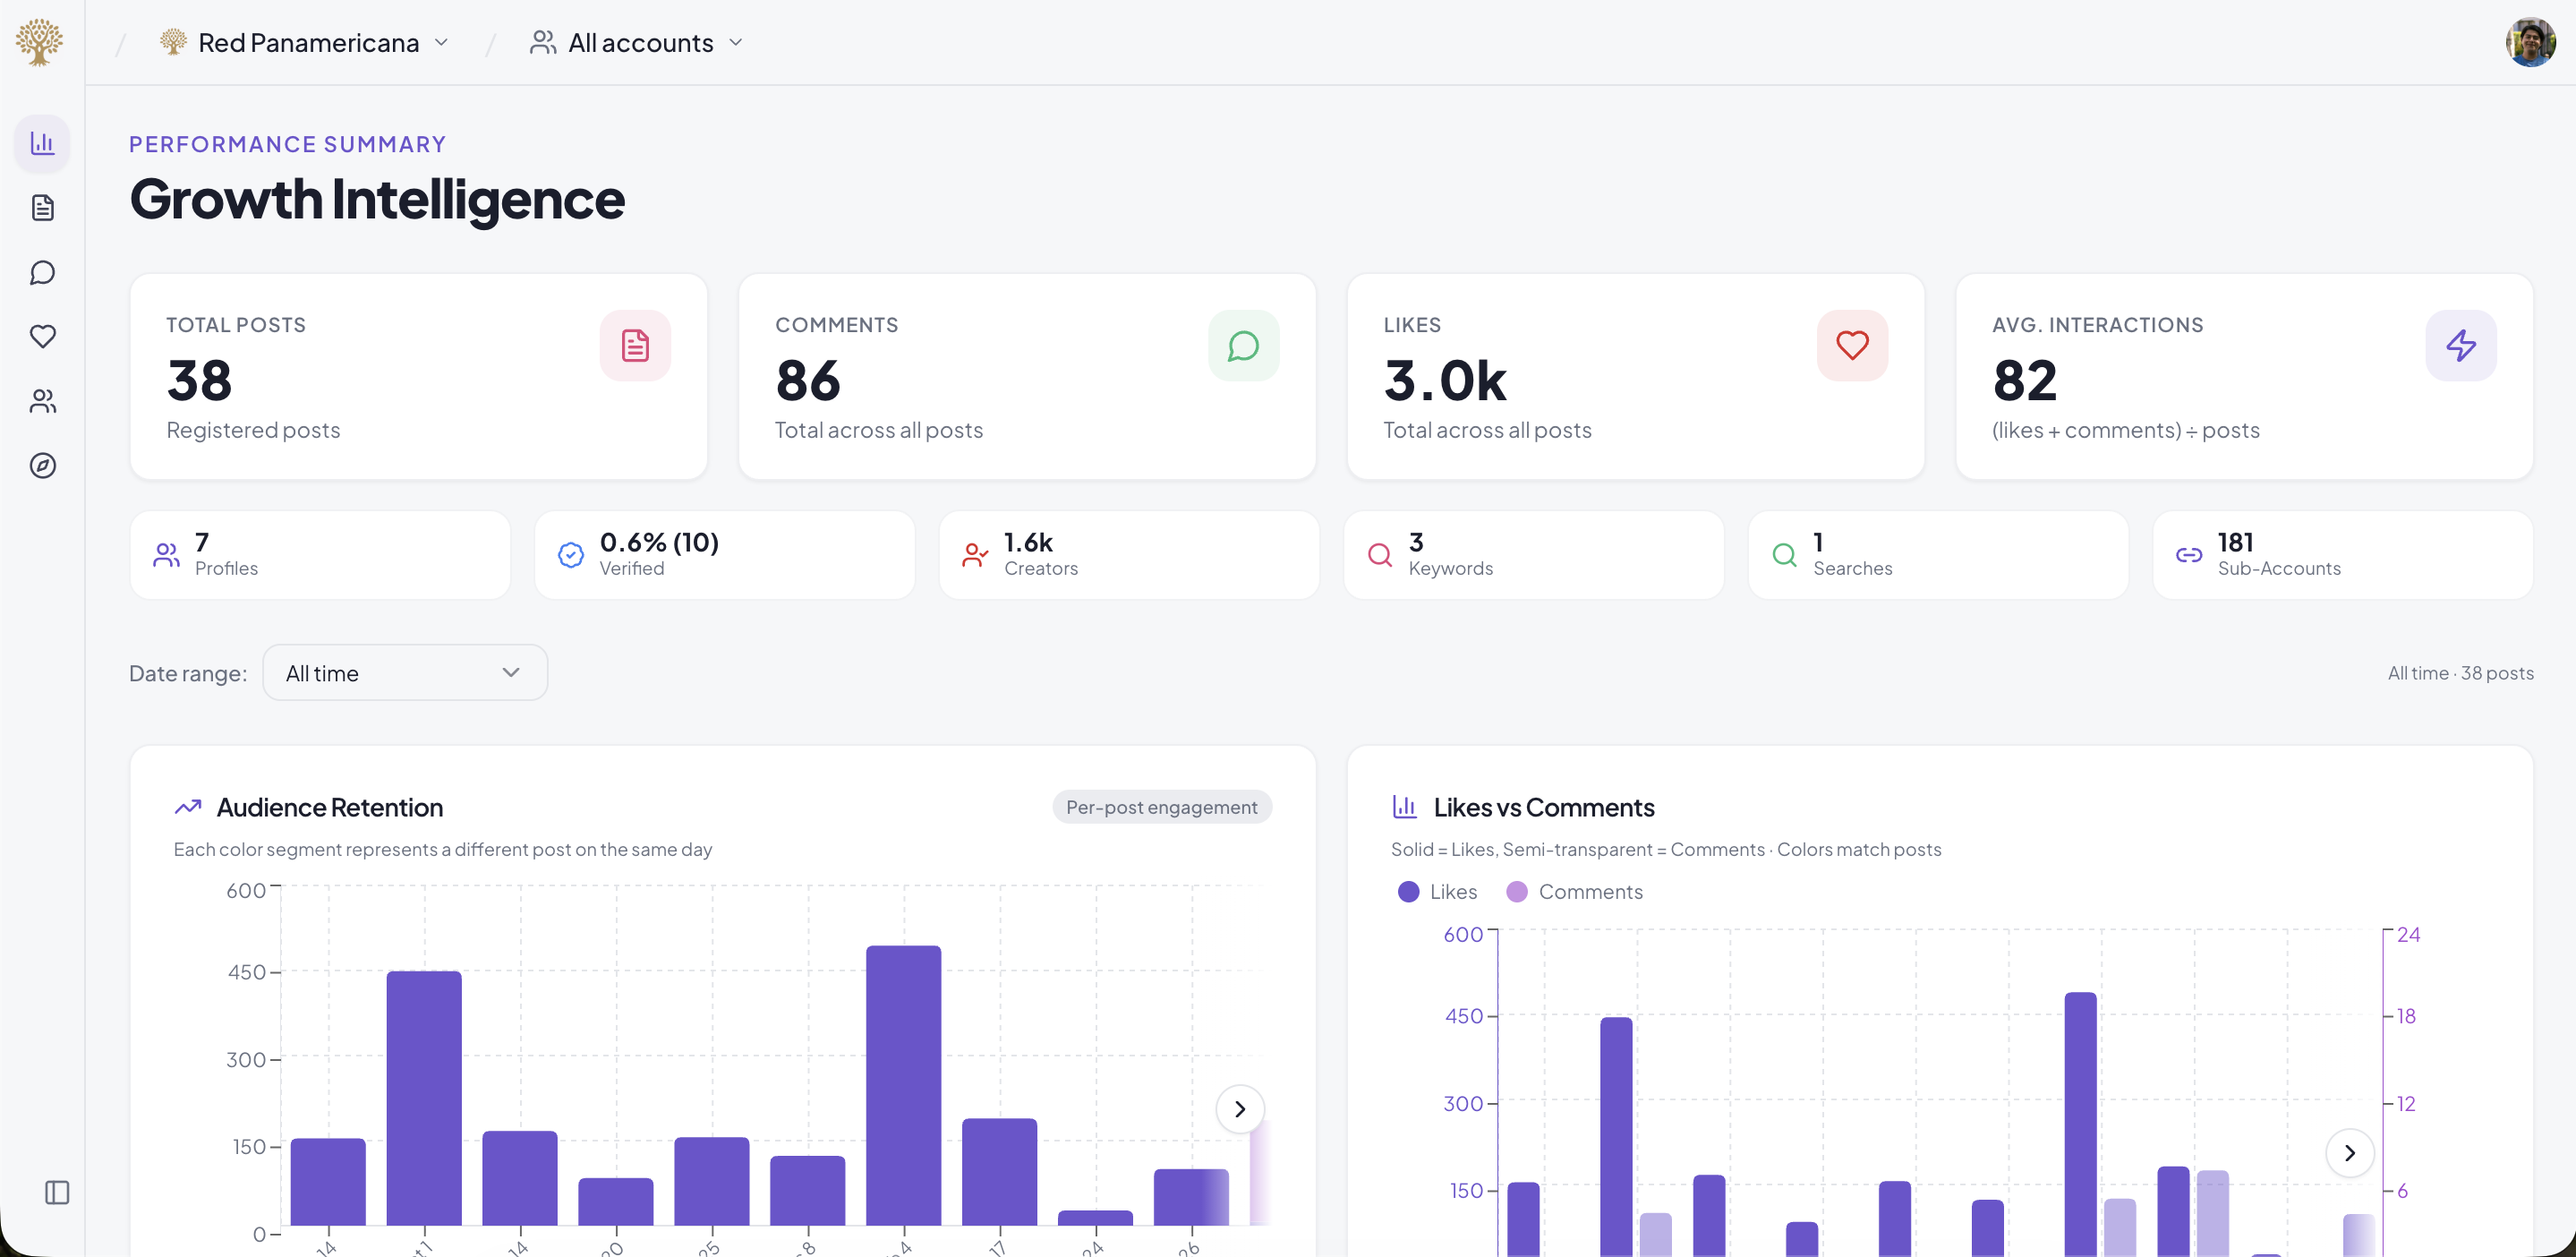
Task: Click the Audience Retention title
Action: [x=330, y=807]
